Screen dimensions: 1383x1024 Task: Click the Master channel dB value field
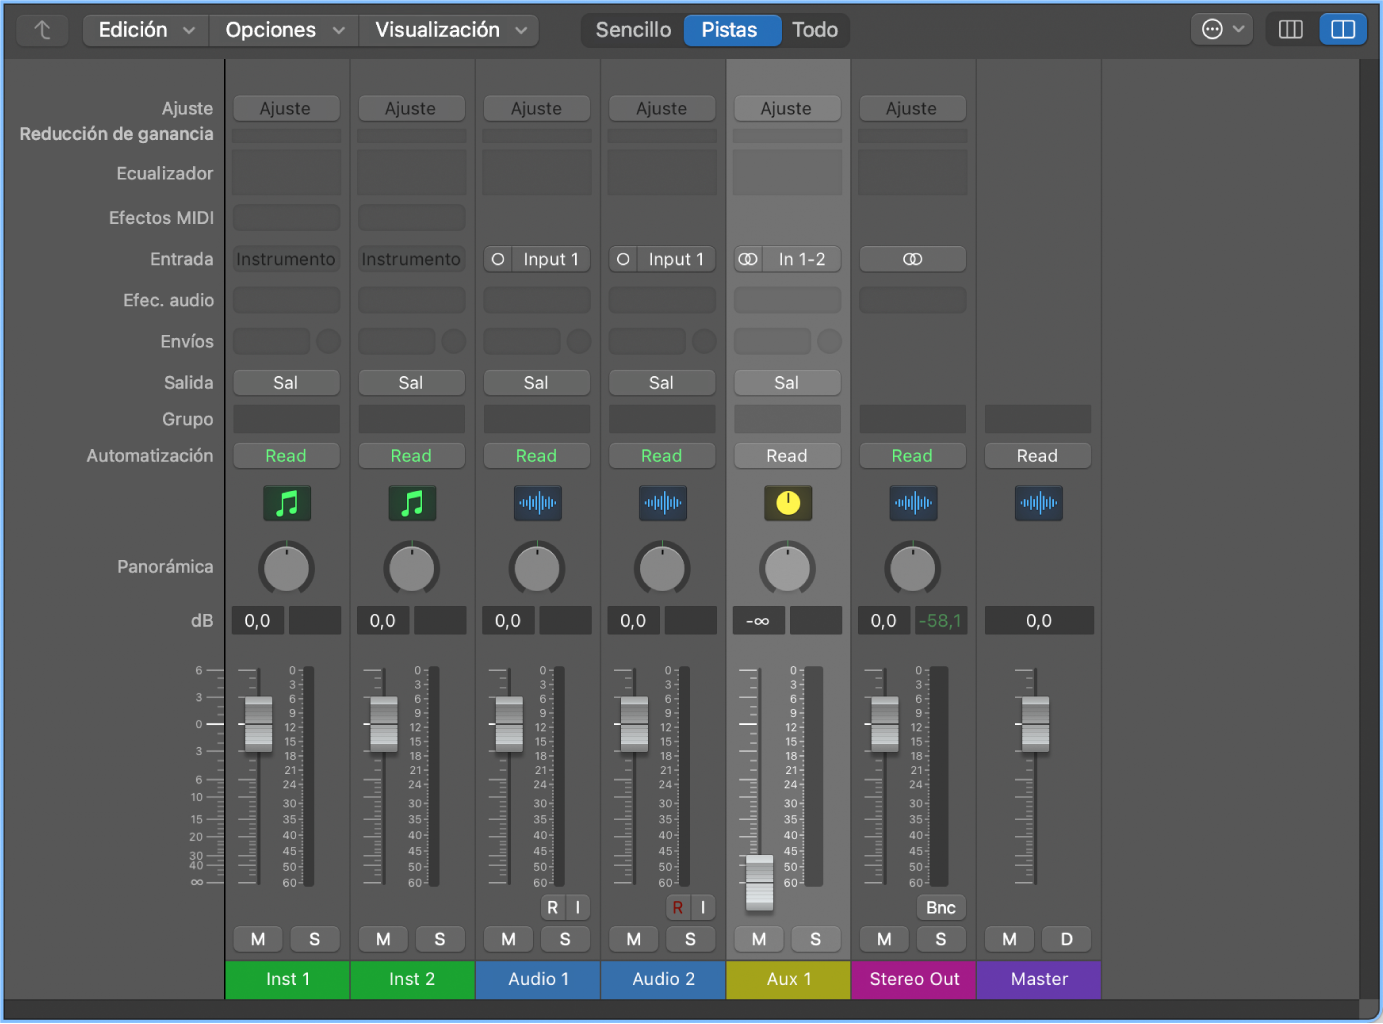(x=1038, y=621)
